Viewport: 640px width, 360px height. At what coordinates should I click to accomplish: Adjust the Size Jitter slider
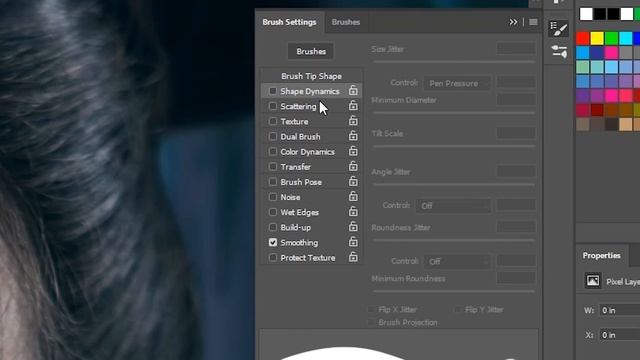[454, 62]
